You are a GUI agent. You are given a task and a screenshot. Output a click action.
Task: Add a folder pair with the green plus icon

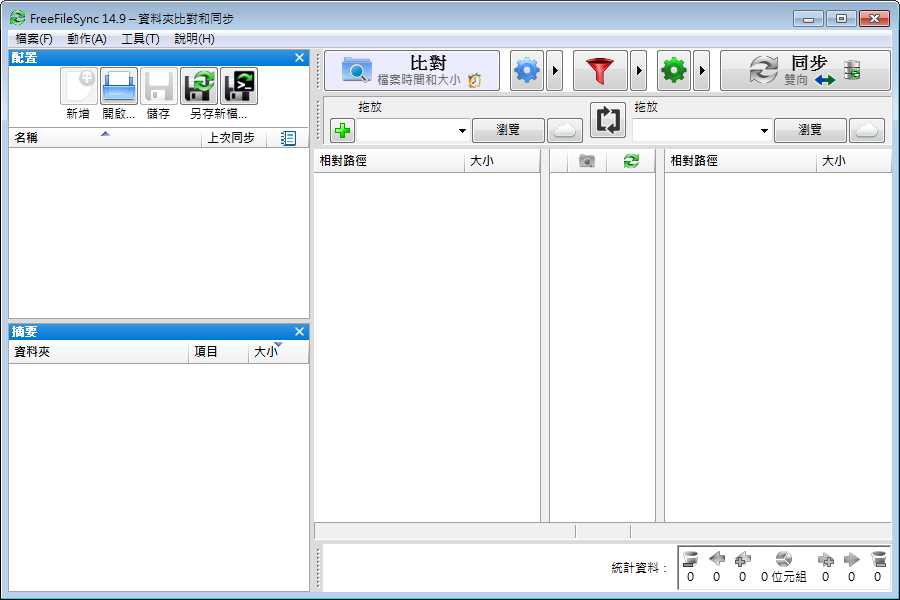[340, 130]
